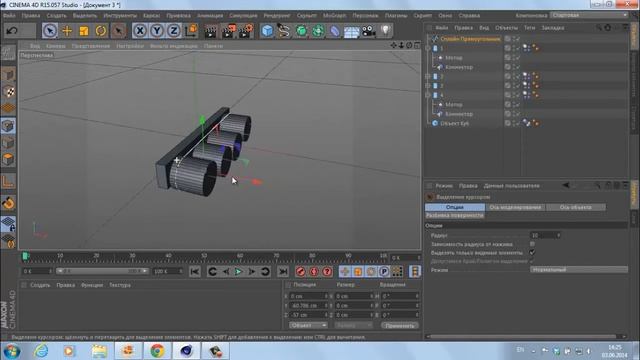Open the Симуляция menu

(243, 16)
